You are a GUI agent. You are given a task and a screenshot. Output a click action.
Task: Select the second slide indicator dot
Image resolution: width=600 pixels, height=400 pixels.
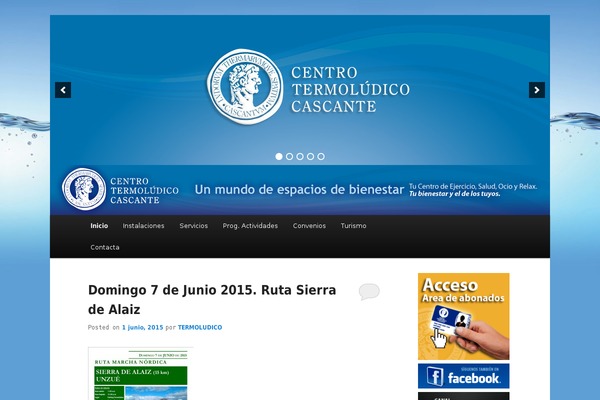coord(289,157)
